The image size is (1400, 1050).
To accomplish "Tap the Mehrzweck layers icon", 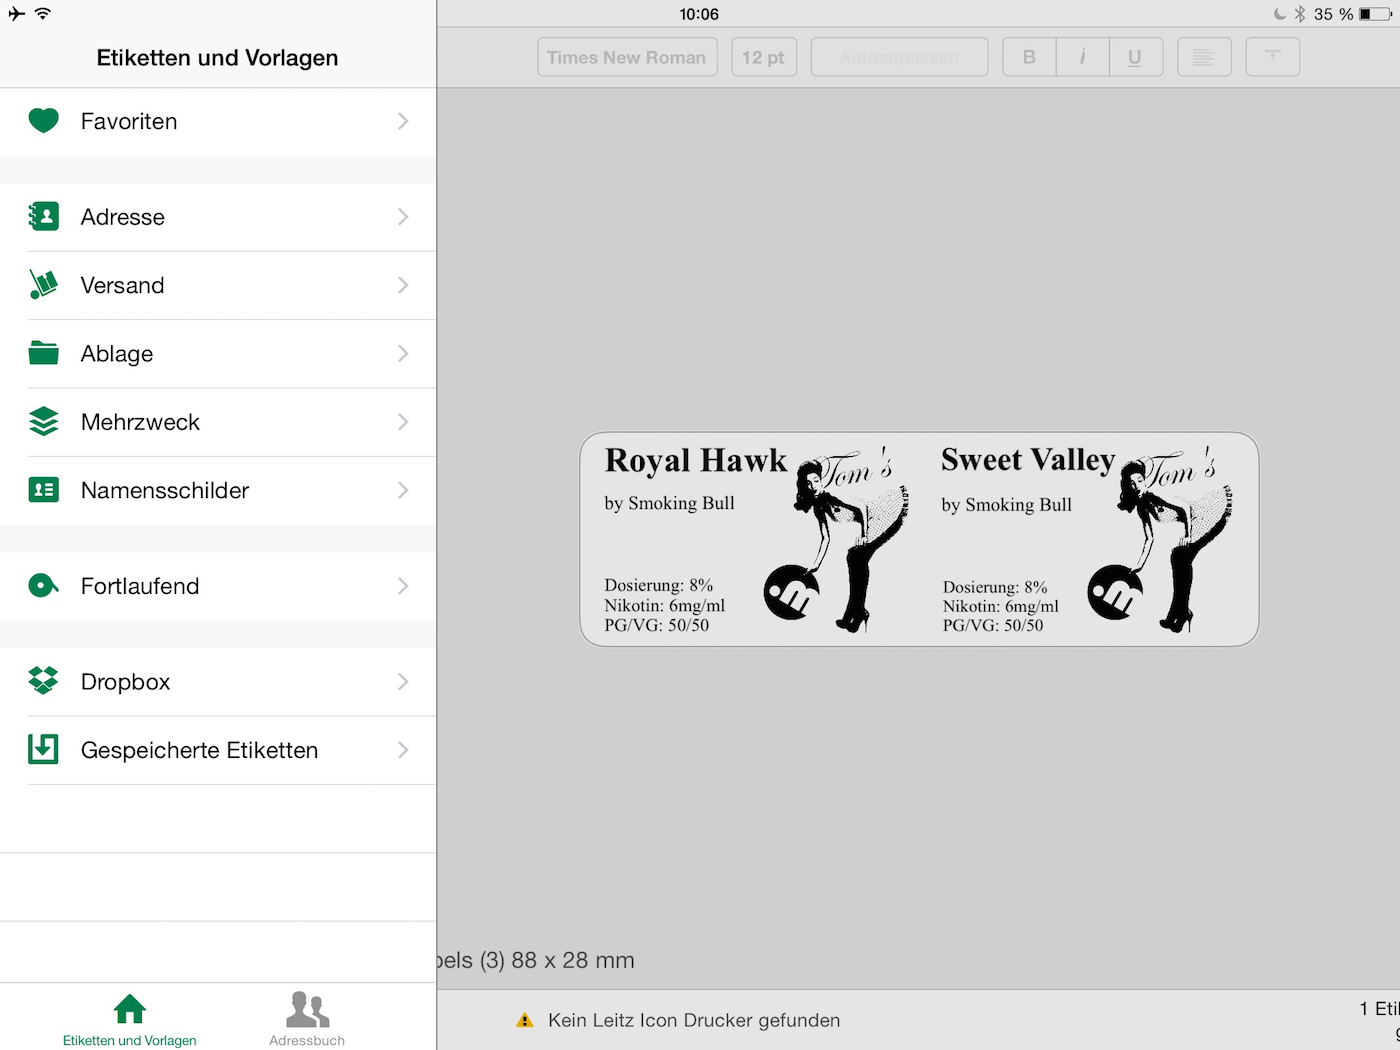I will pos(43,422).
